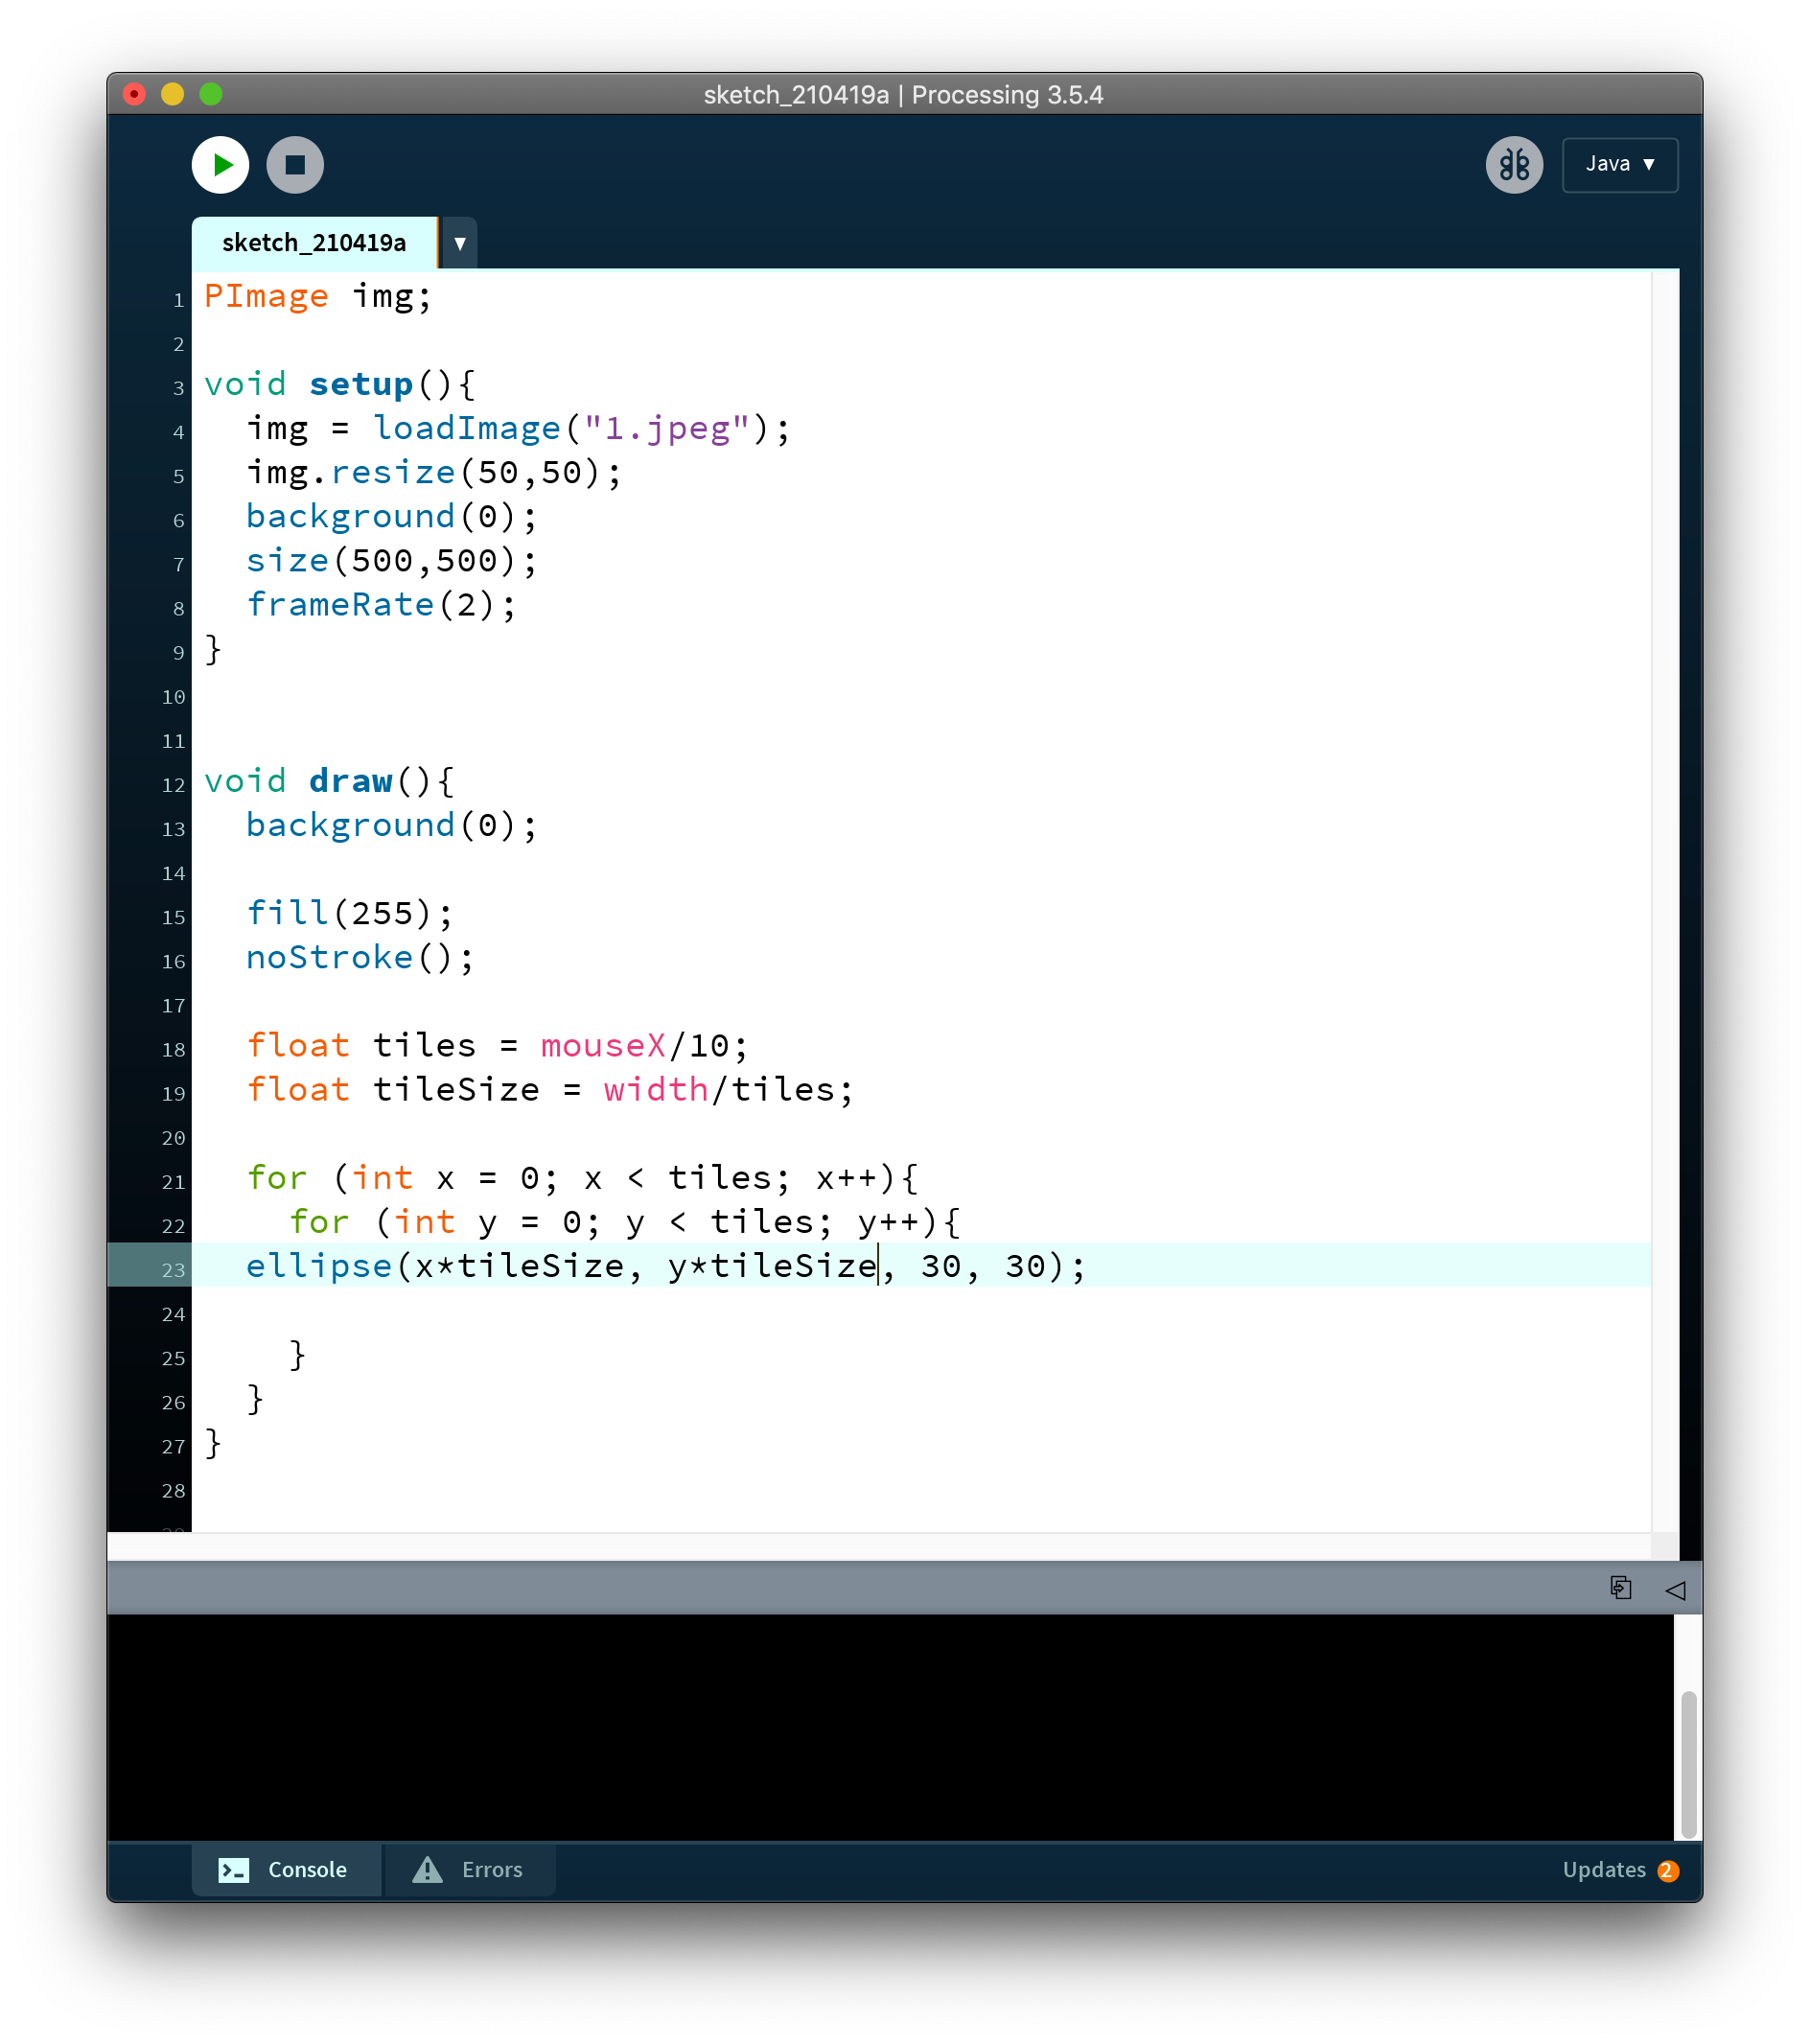Close the Processing window
1810x2044 pixels.
[x=134, y=94]
